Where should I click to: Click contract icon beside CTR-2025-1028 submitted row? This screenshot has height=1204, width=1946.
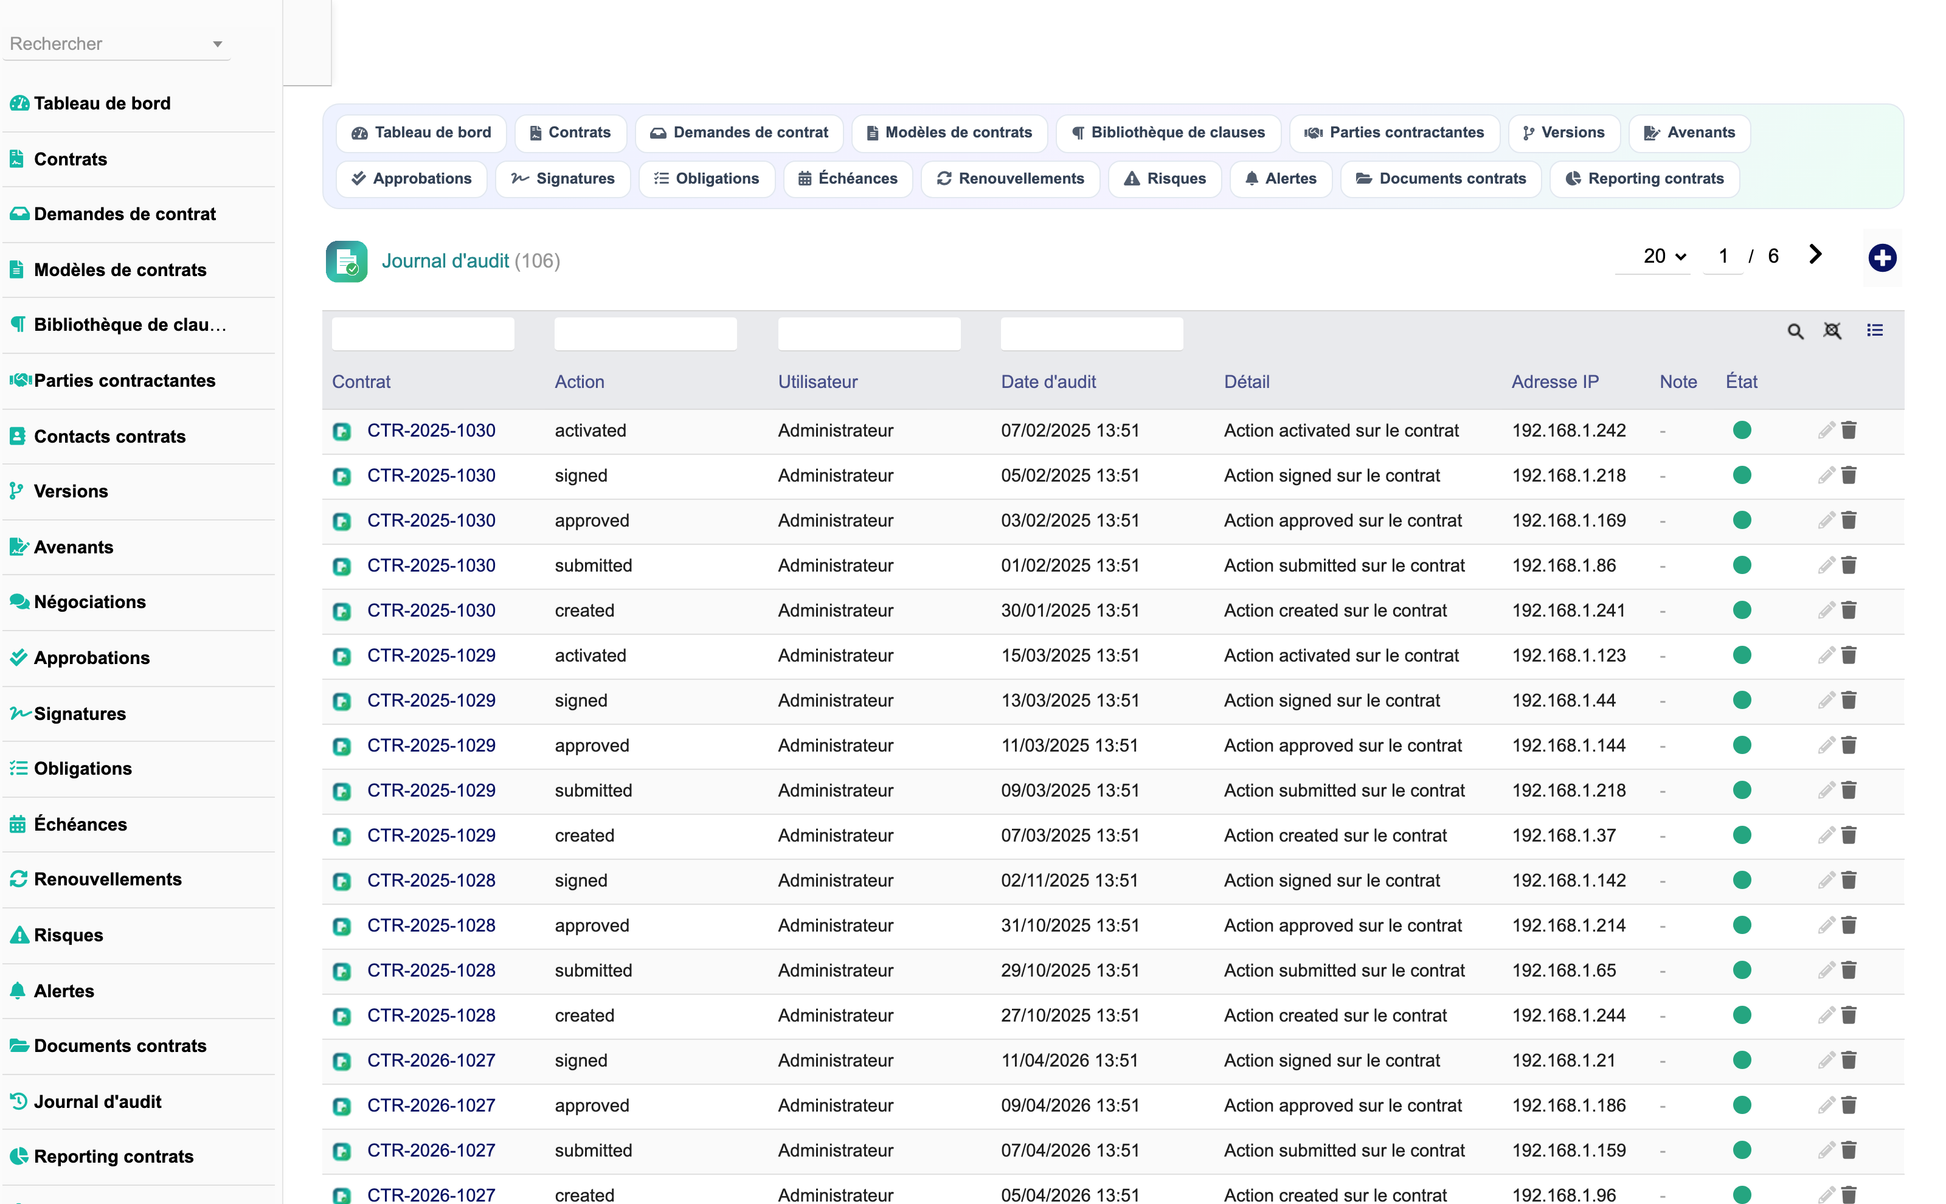coord(342,971)
